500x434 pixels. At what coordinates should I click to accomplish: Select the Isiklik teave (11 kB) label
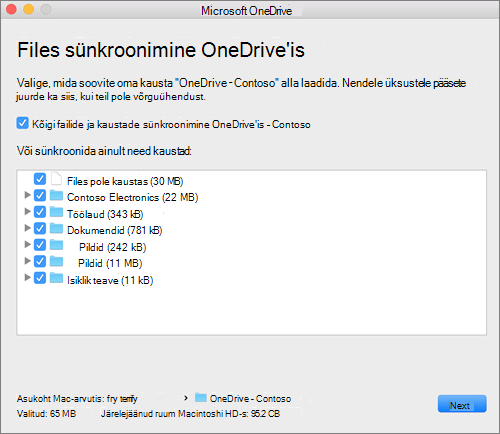point(110,280)
